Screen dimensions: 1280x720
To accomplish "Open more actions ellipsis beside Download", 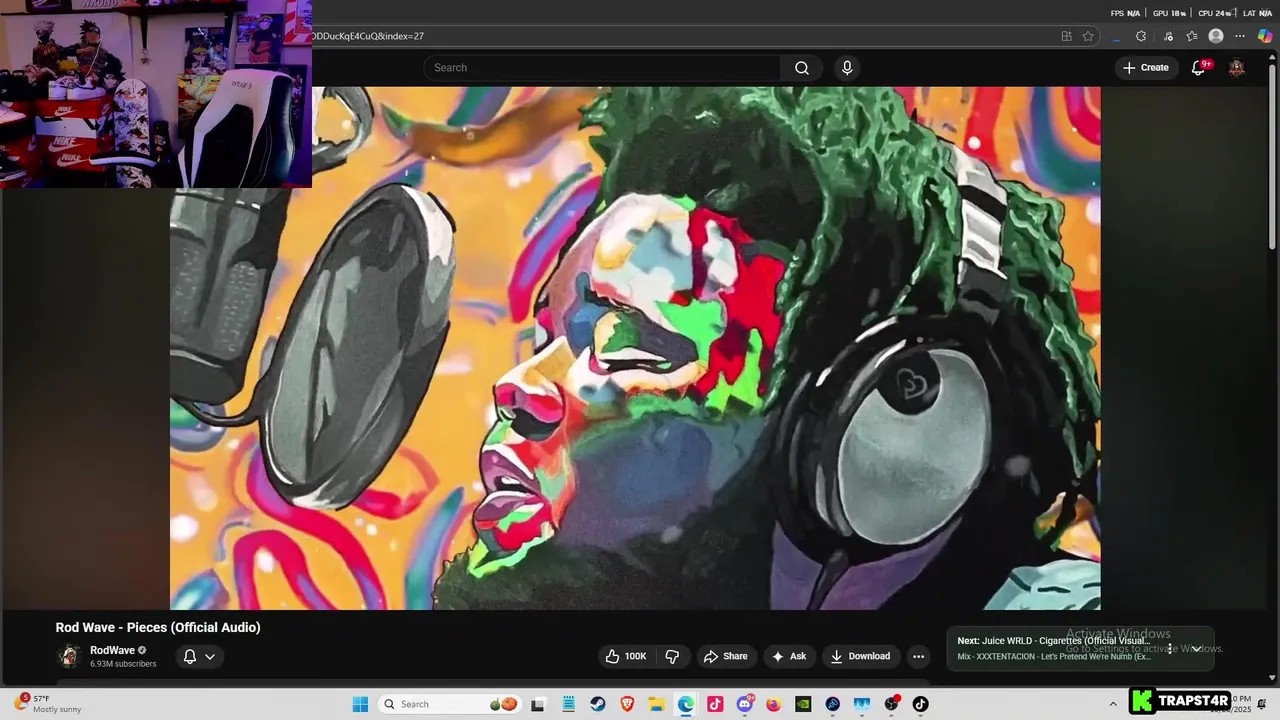I will pos(918,656).
